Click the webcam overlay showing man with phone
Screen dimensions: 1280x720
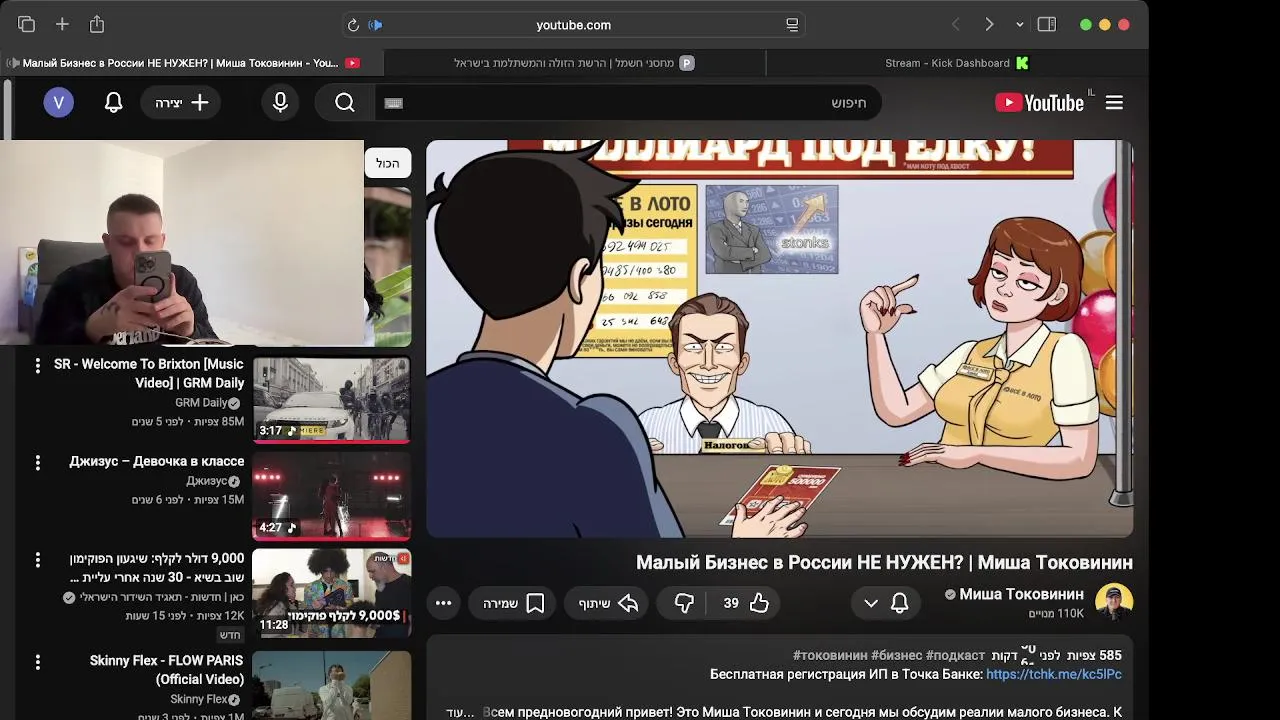coord(181,243)
